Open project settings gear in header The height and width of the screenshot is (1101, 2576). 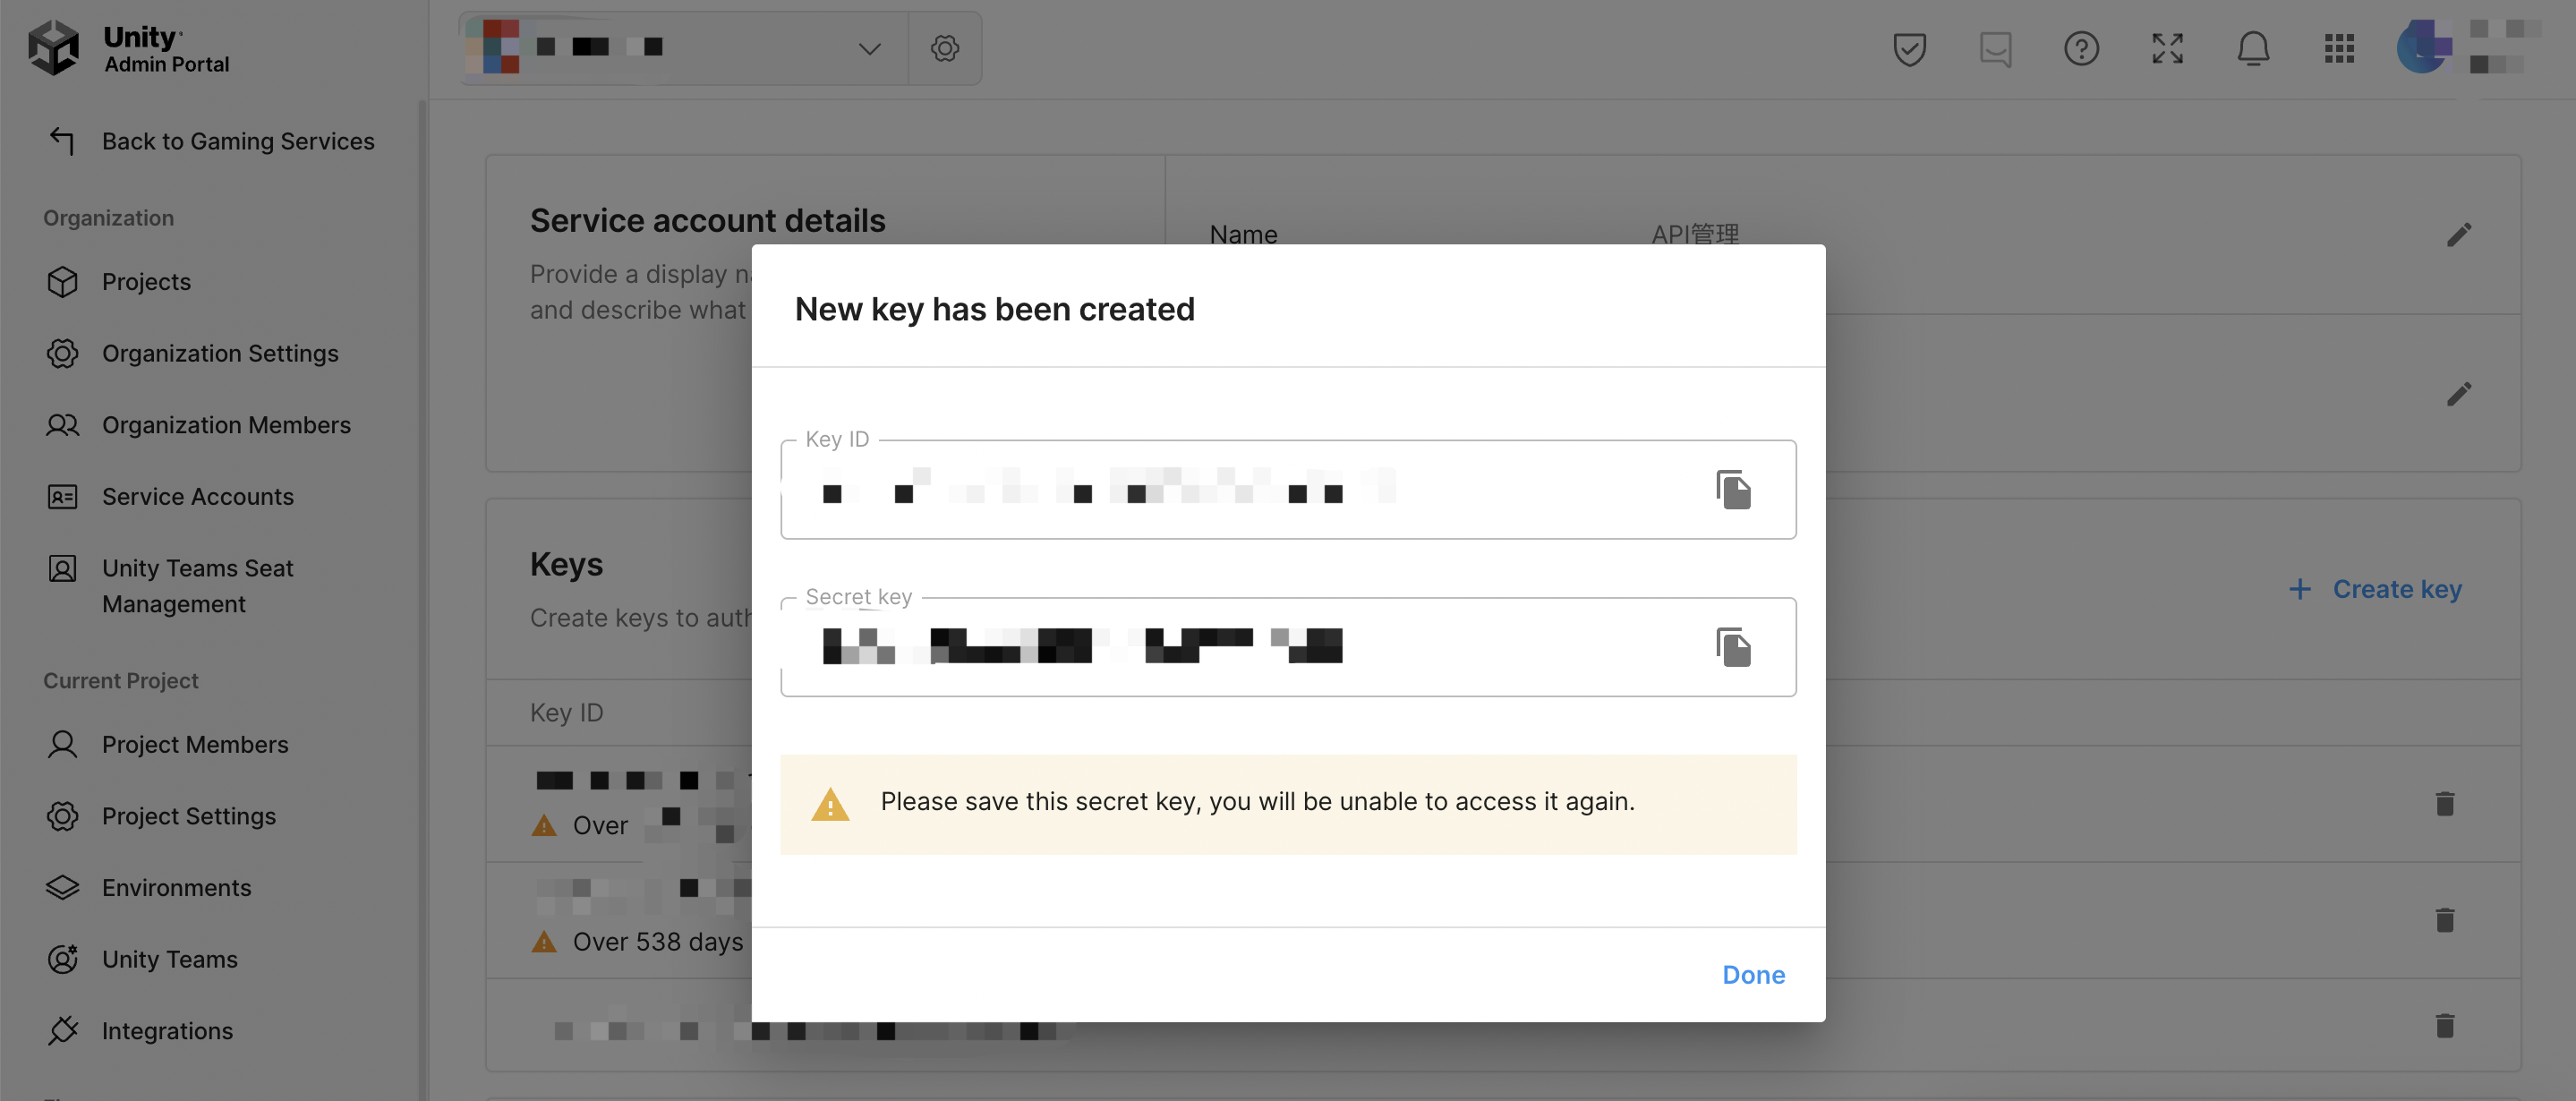point(944,48)
